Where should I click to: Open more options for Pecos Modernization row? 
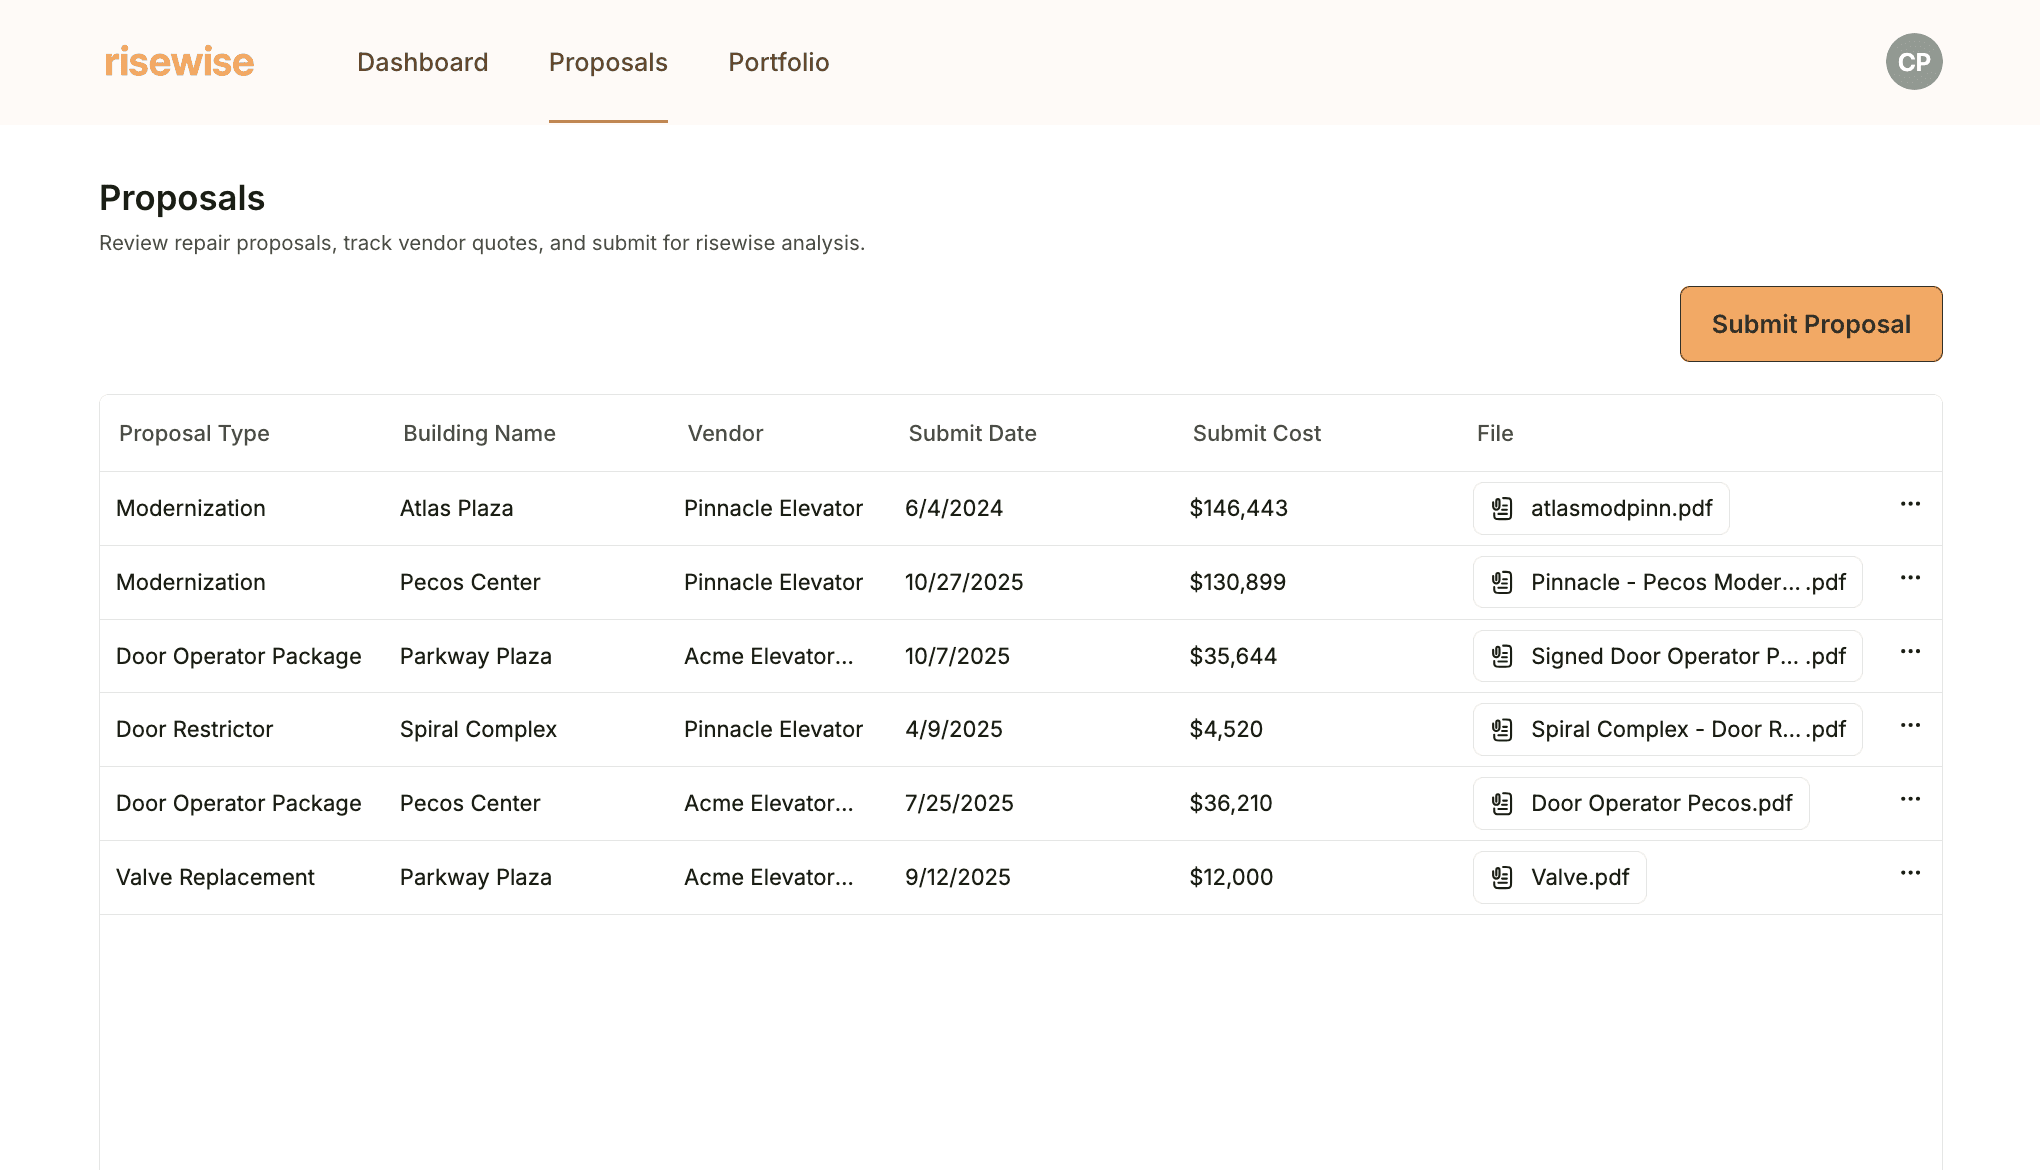(x=1910, y=579)
